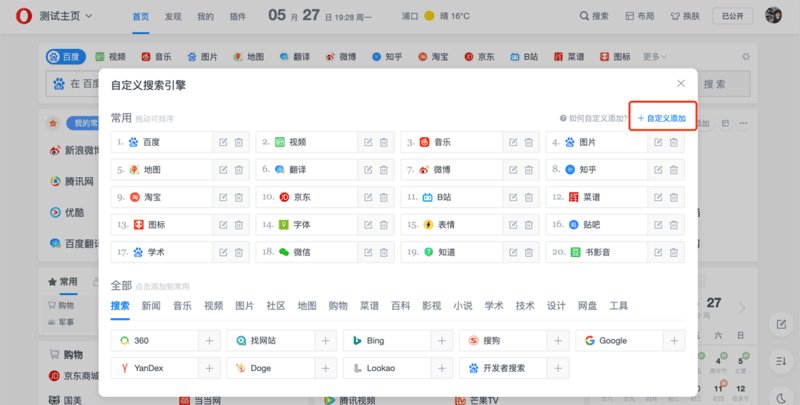Switch to the 工具 category tab
The width and height of the screenshot is (800, 405).
tap(618, 306)
